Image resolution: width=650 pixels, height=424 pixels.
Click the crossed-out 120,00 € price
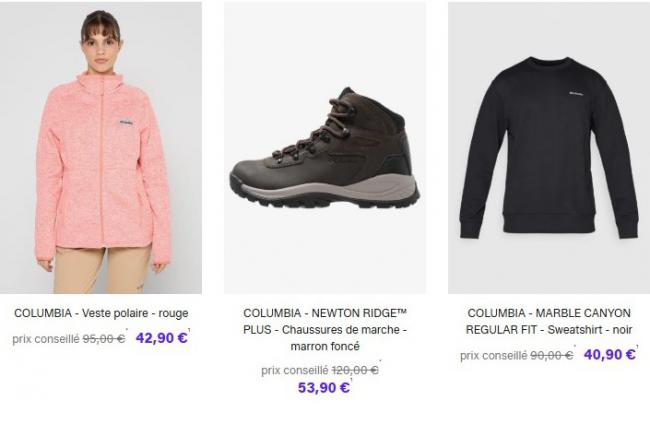coord(355,370)
